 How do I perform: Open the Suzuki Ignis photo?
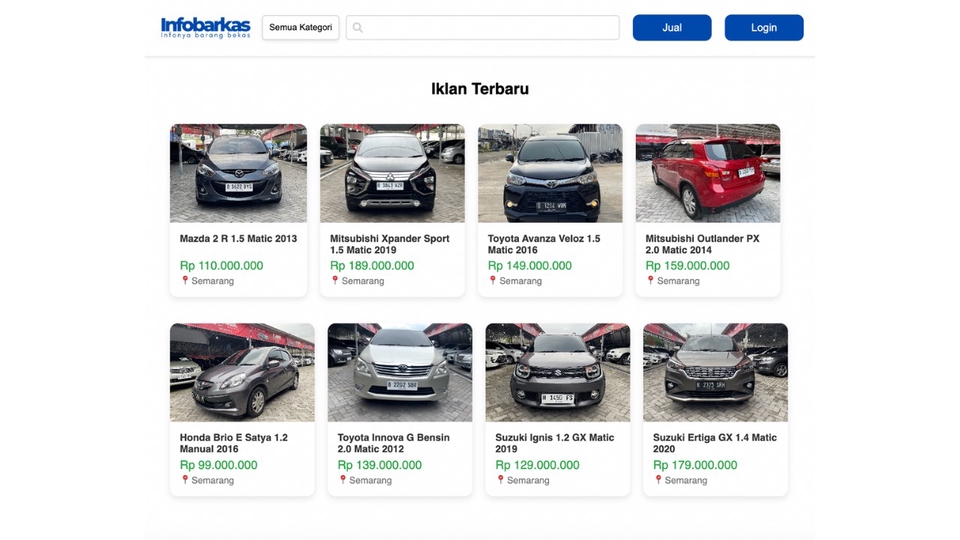(557, 372)
